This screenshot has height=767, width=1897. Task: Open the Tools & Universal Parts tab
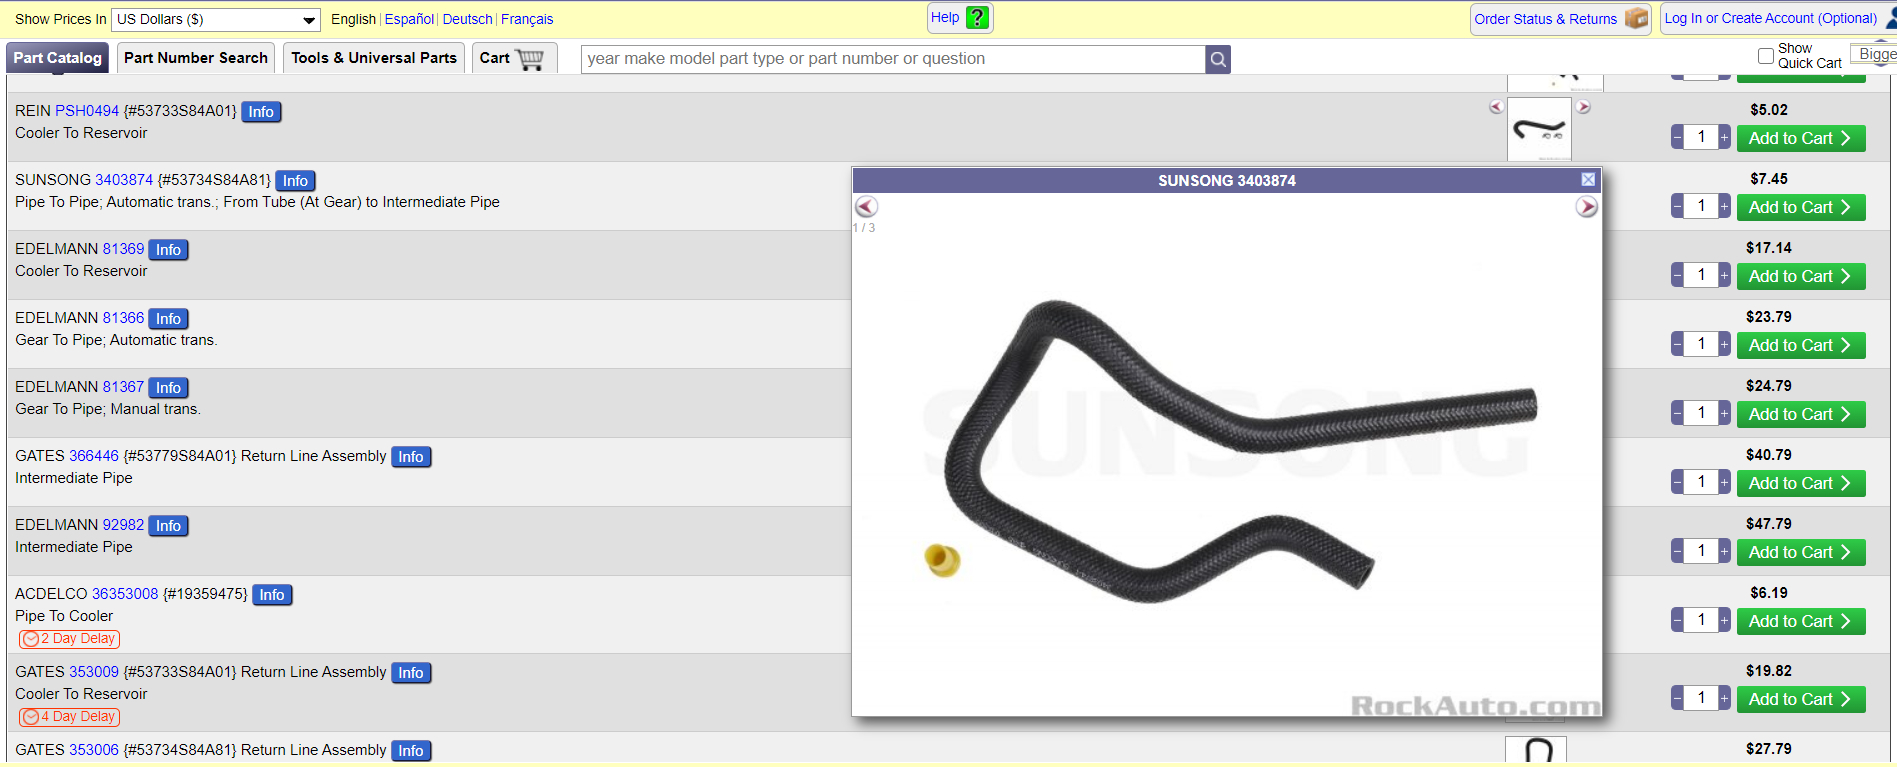(374, 58)
